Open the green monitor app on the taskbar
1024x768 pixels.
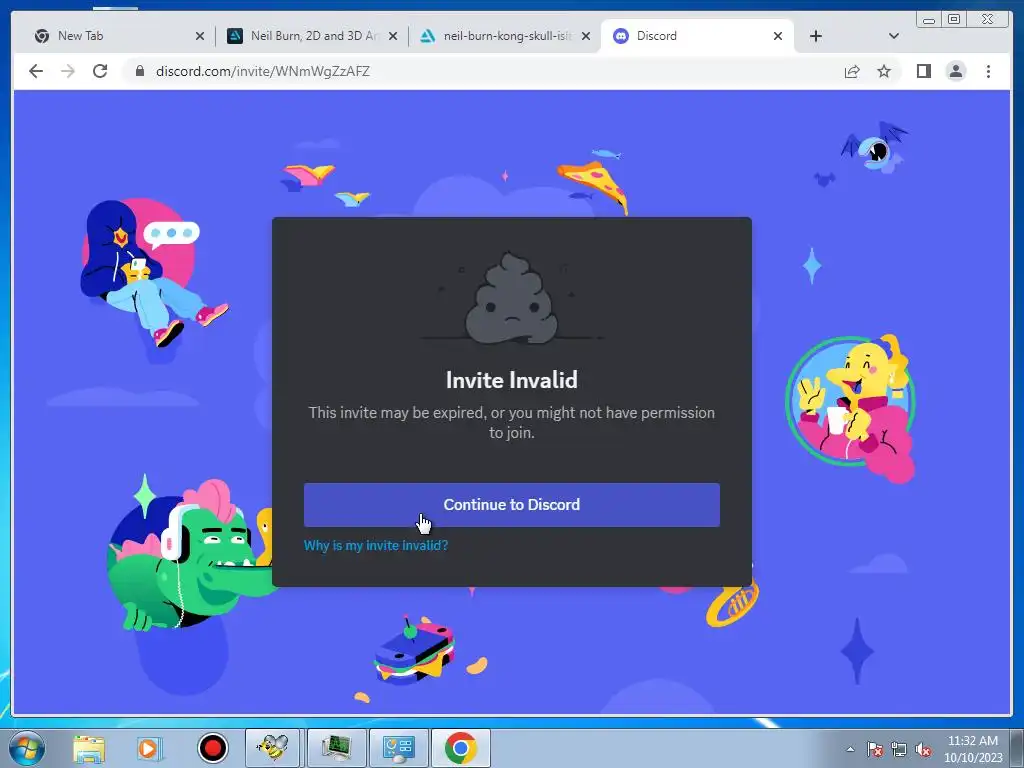(x=337, y=748)
